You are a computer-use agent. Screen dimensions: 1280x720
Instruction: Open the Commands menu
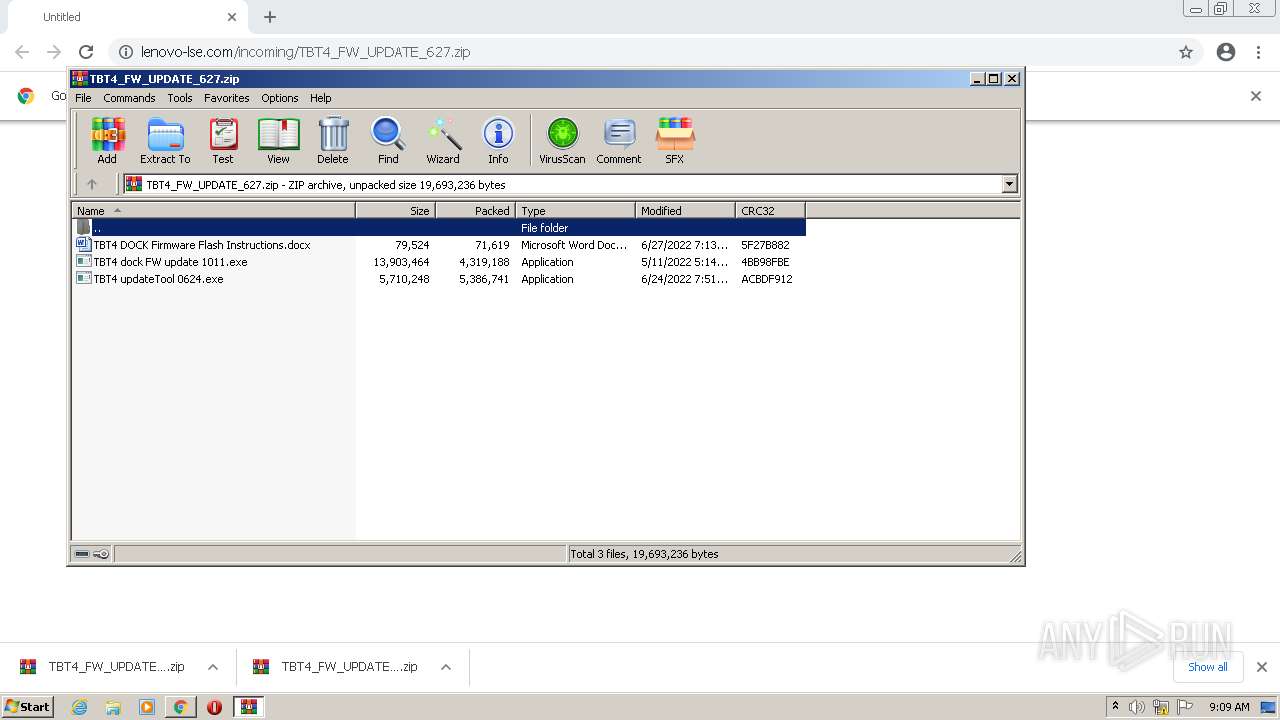pyautogui.click(x=129, y=98)
